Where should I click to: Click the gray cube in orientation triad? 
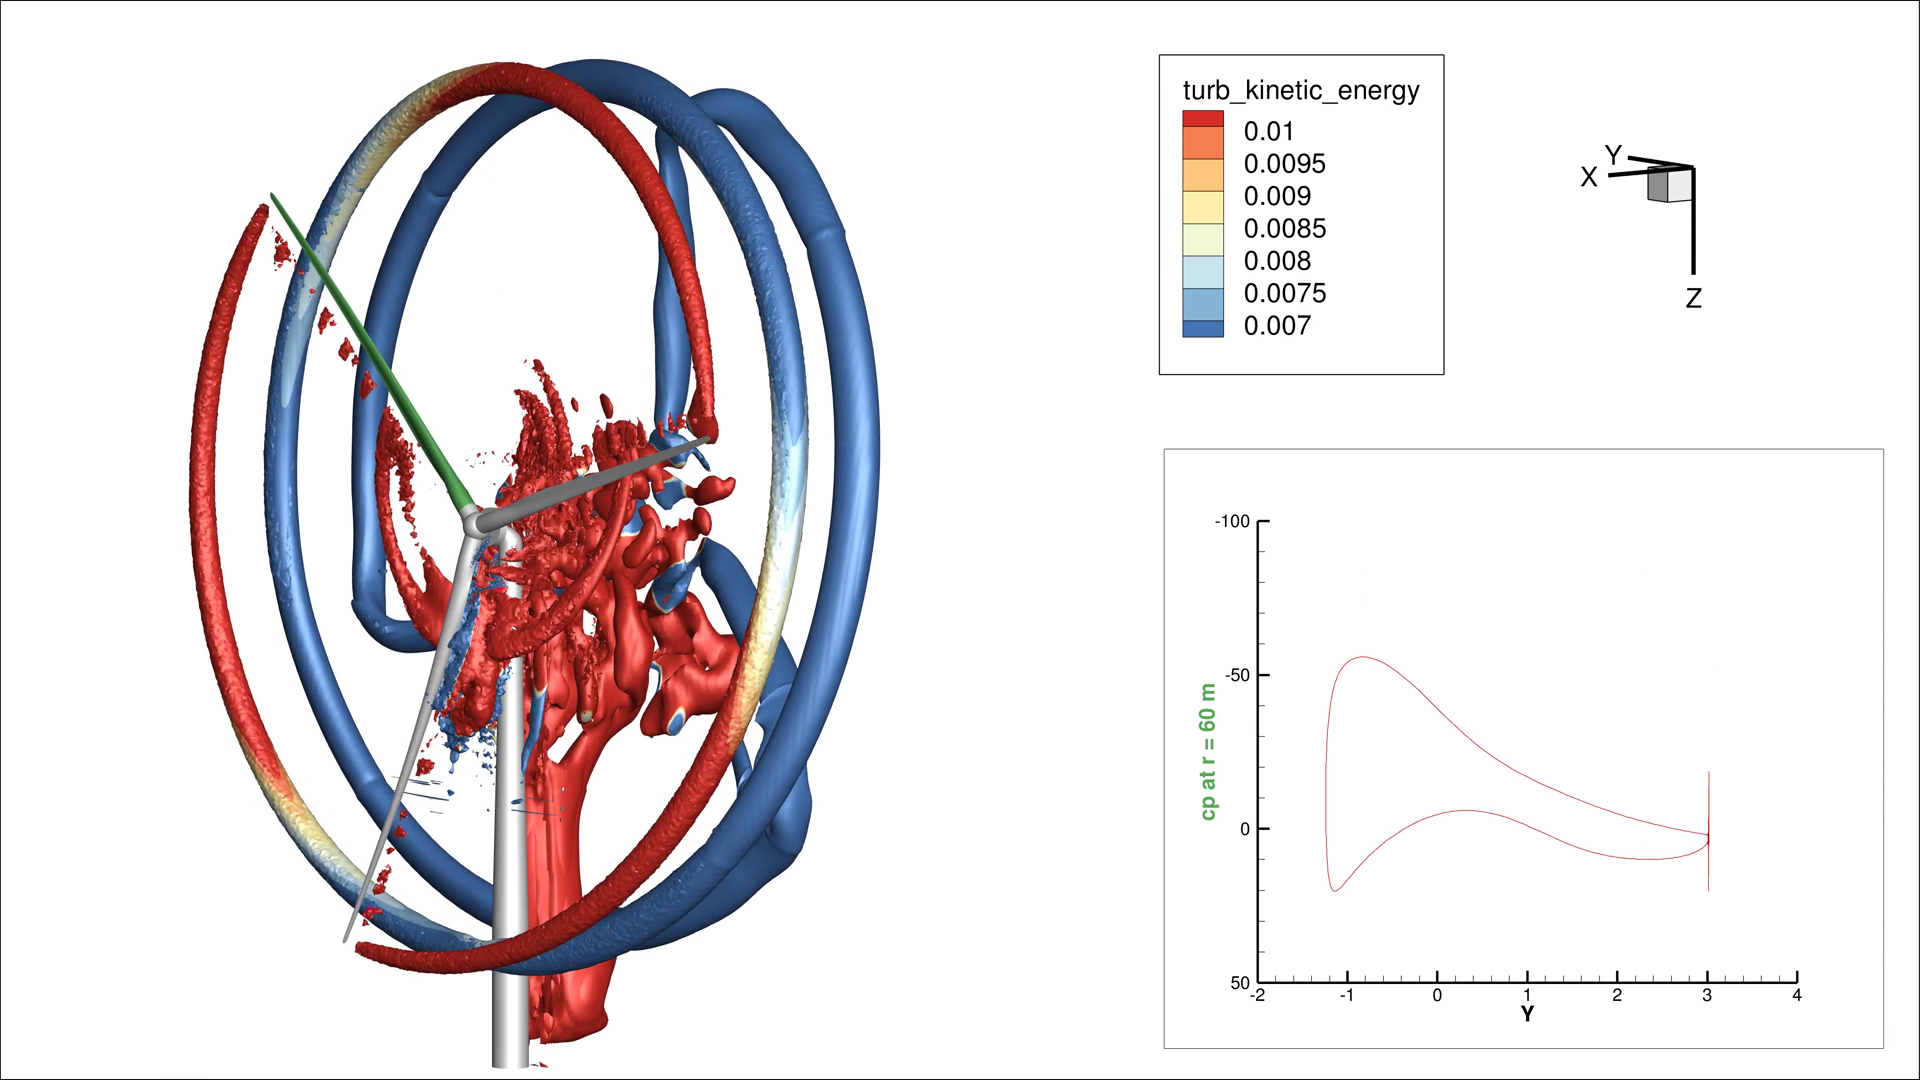point(1669,185)
